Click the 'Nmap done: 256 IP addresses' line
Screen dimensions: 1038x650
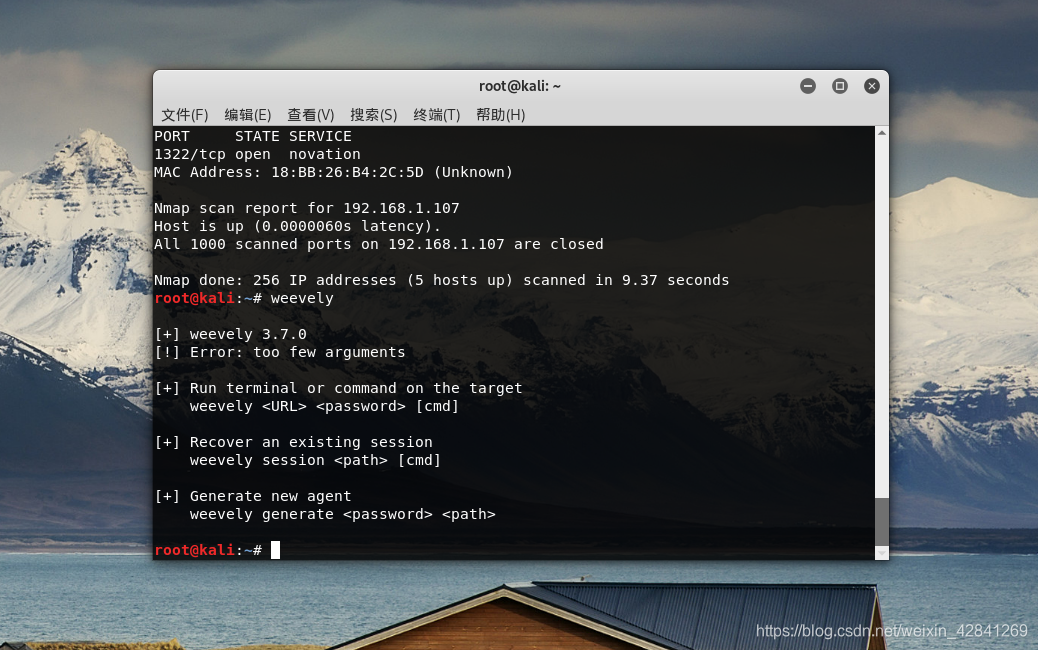(442, 280)
